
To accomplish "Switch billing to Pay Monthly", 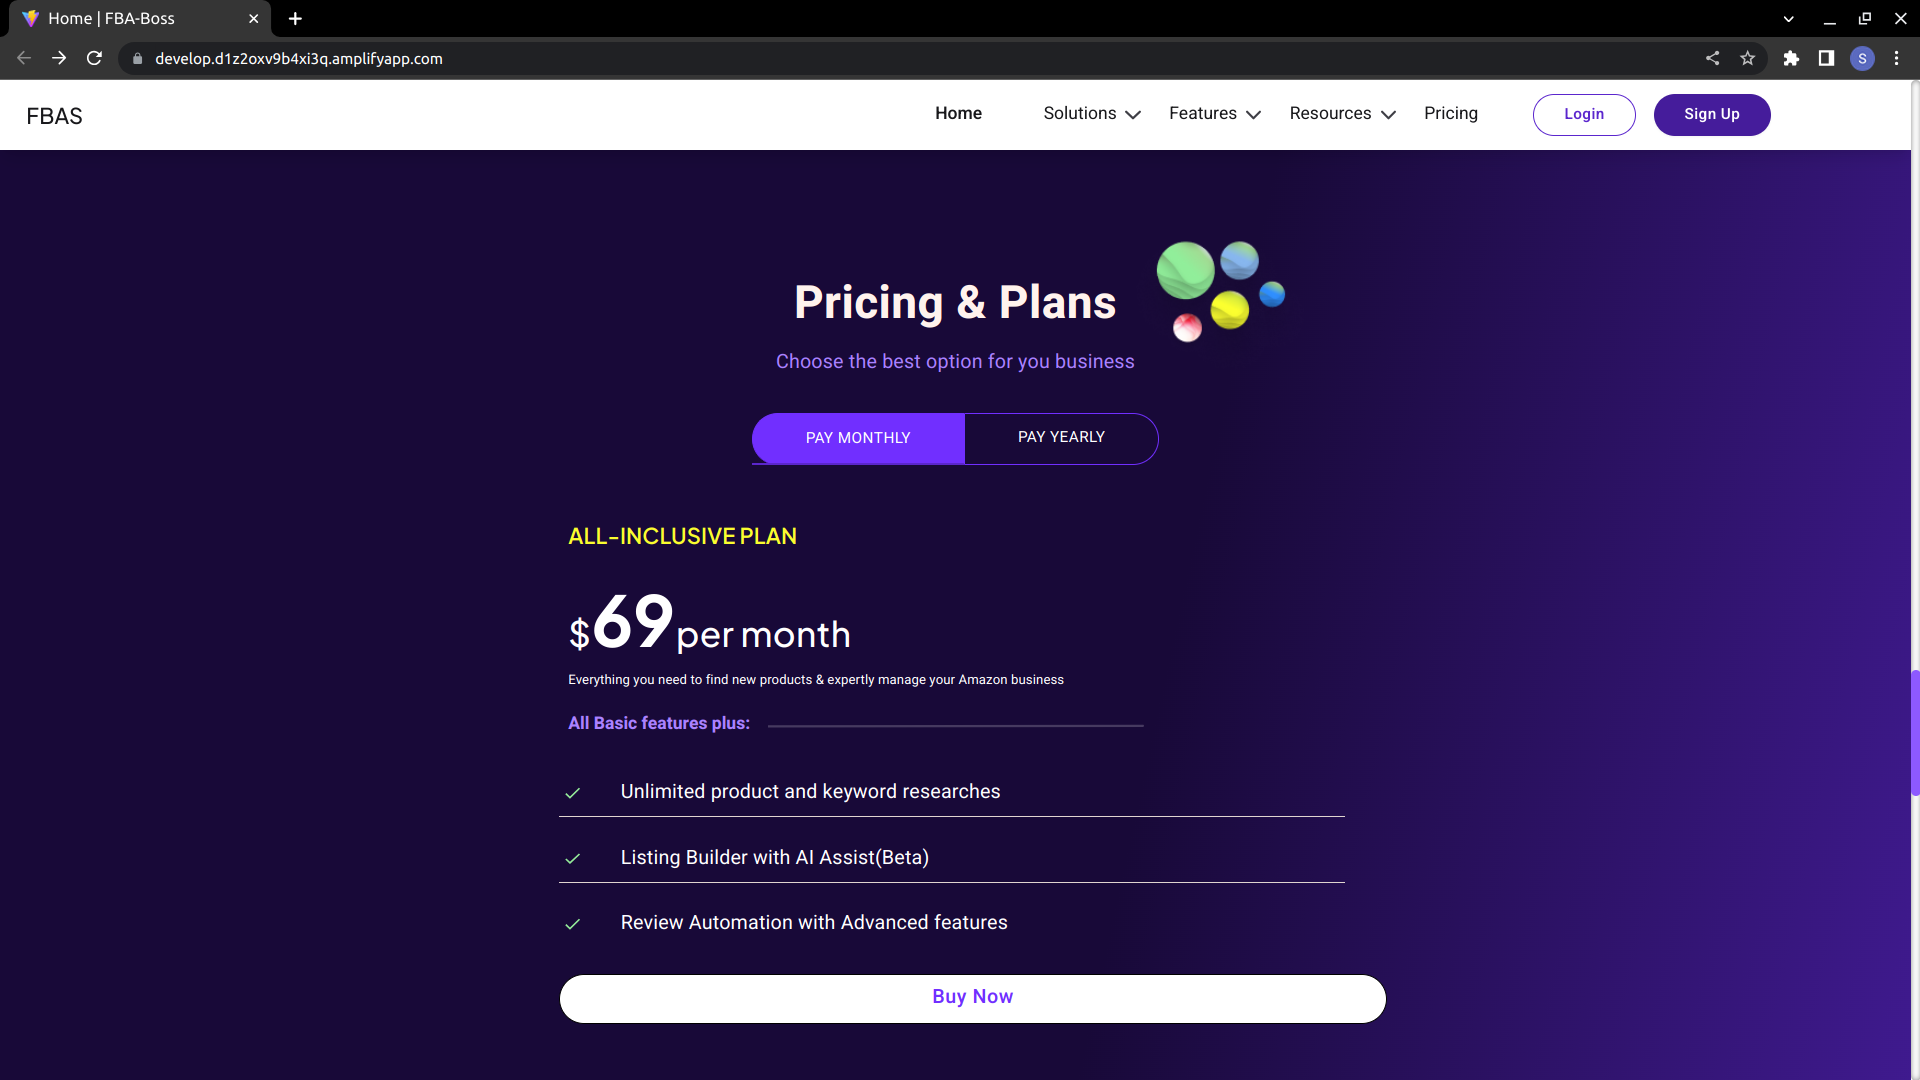I will click(x=858, y=438).
